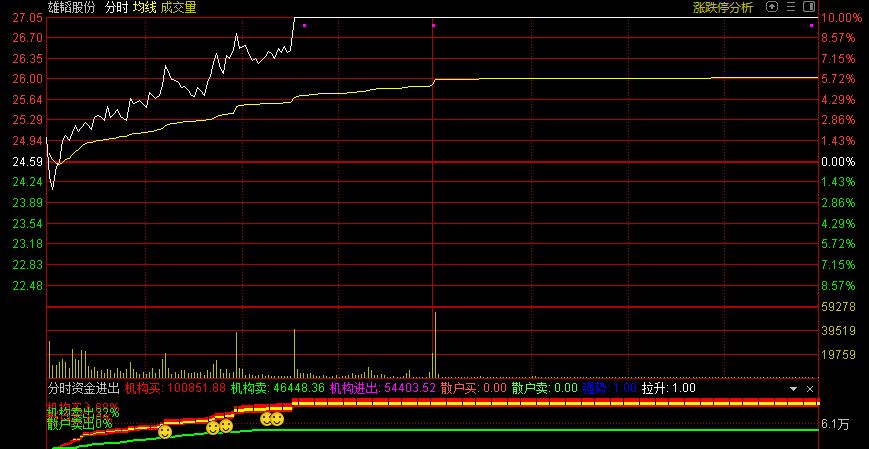Click the 分时资金进出 indicator title
The width and height of the screenshot is (869, 449).
pos(83,388)
